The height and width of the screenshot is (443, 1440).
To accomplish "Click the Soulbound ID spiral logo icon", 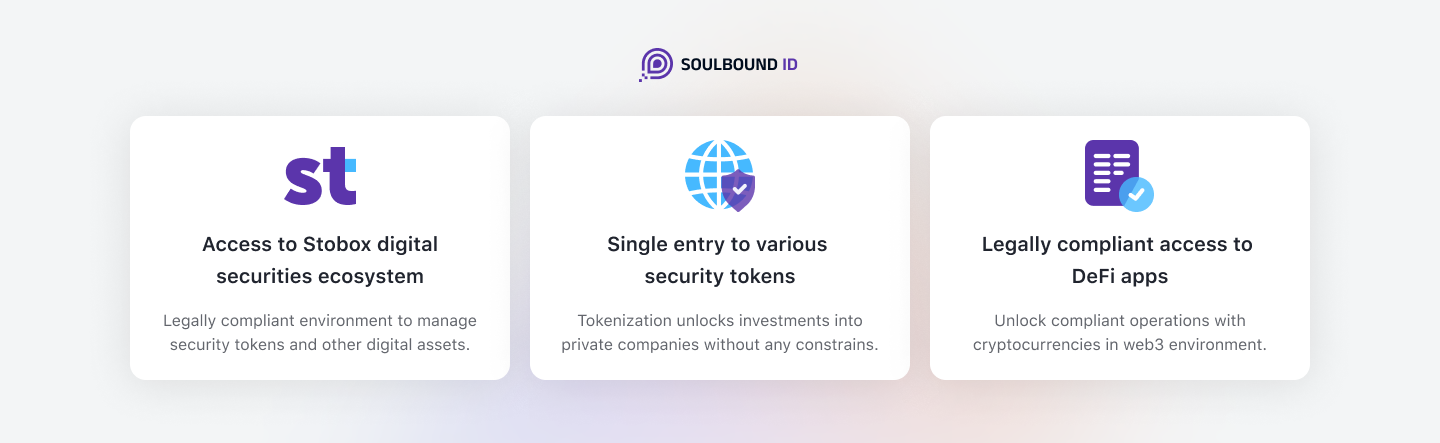I will coord(656,64).
